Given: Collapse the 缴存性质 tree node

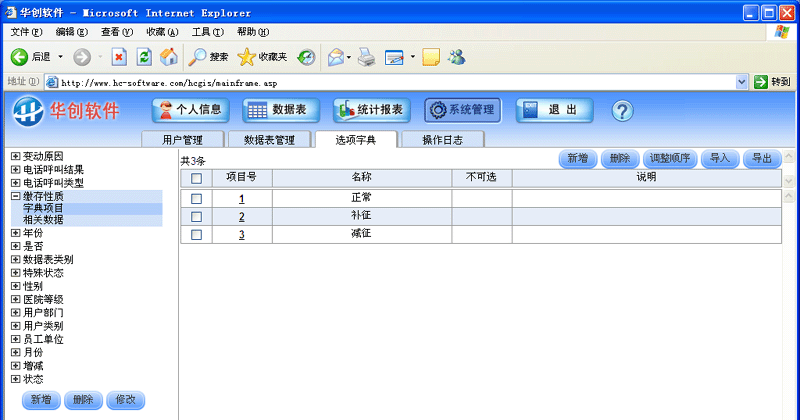Looking at the screenshot, I should 16,196.
